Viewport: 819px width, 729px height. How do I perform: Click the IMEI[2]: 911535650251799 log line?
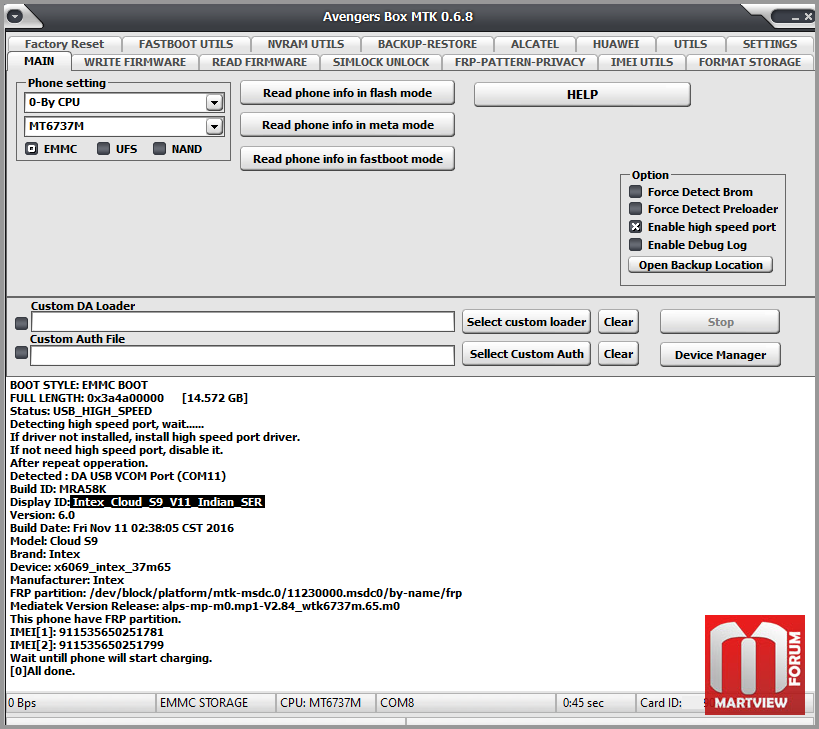[87, 645]
